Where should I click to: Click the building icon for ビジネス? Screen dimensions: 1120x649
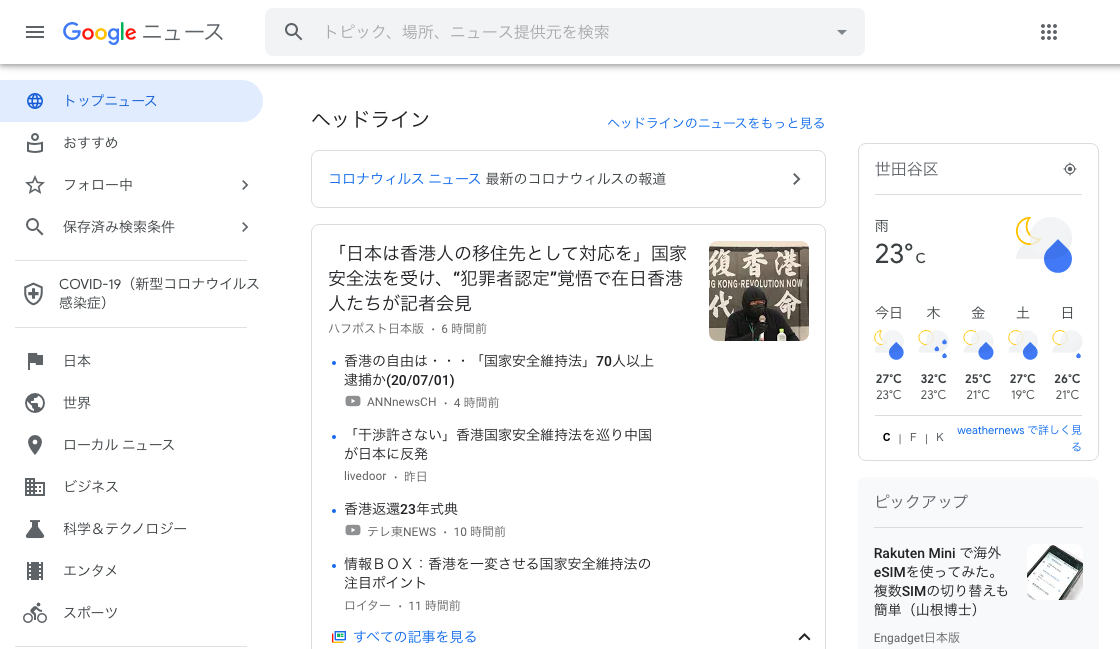[x=35, y=487]
